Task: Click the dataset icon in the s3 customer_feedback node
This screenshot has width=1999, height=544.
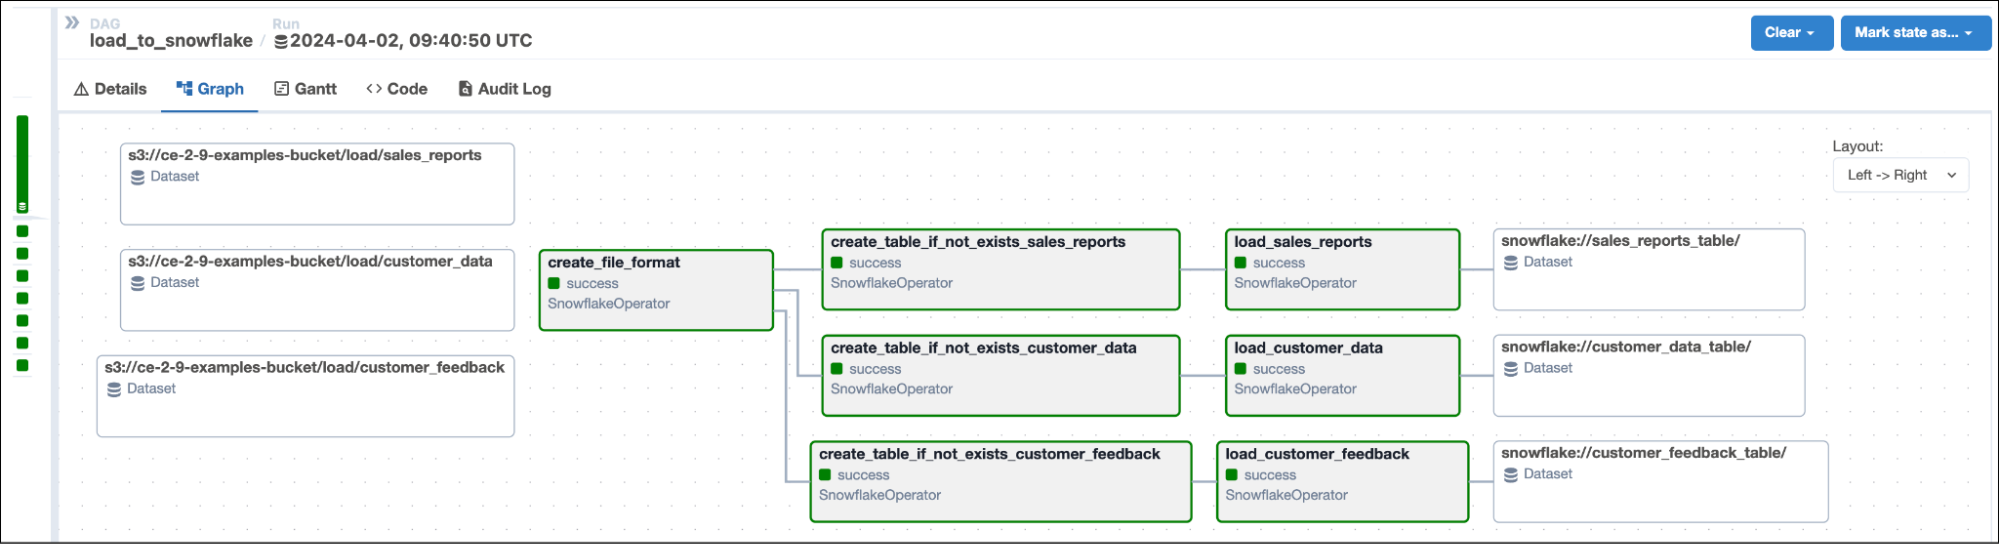Action: click(x=114, y=389)
